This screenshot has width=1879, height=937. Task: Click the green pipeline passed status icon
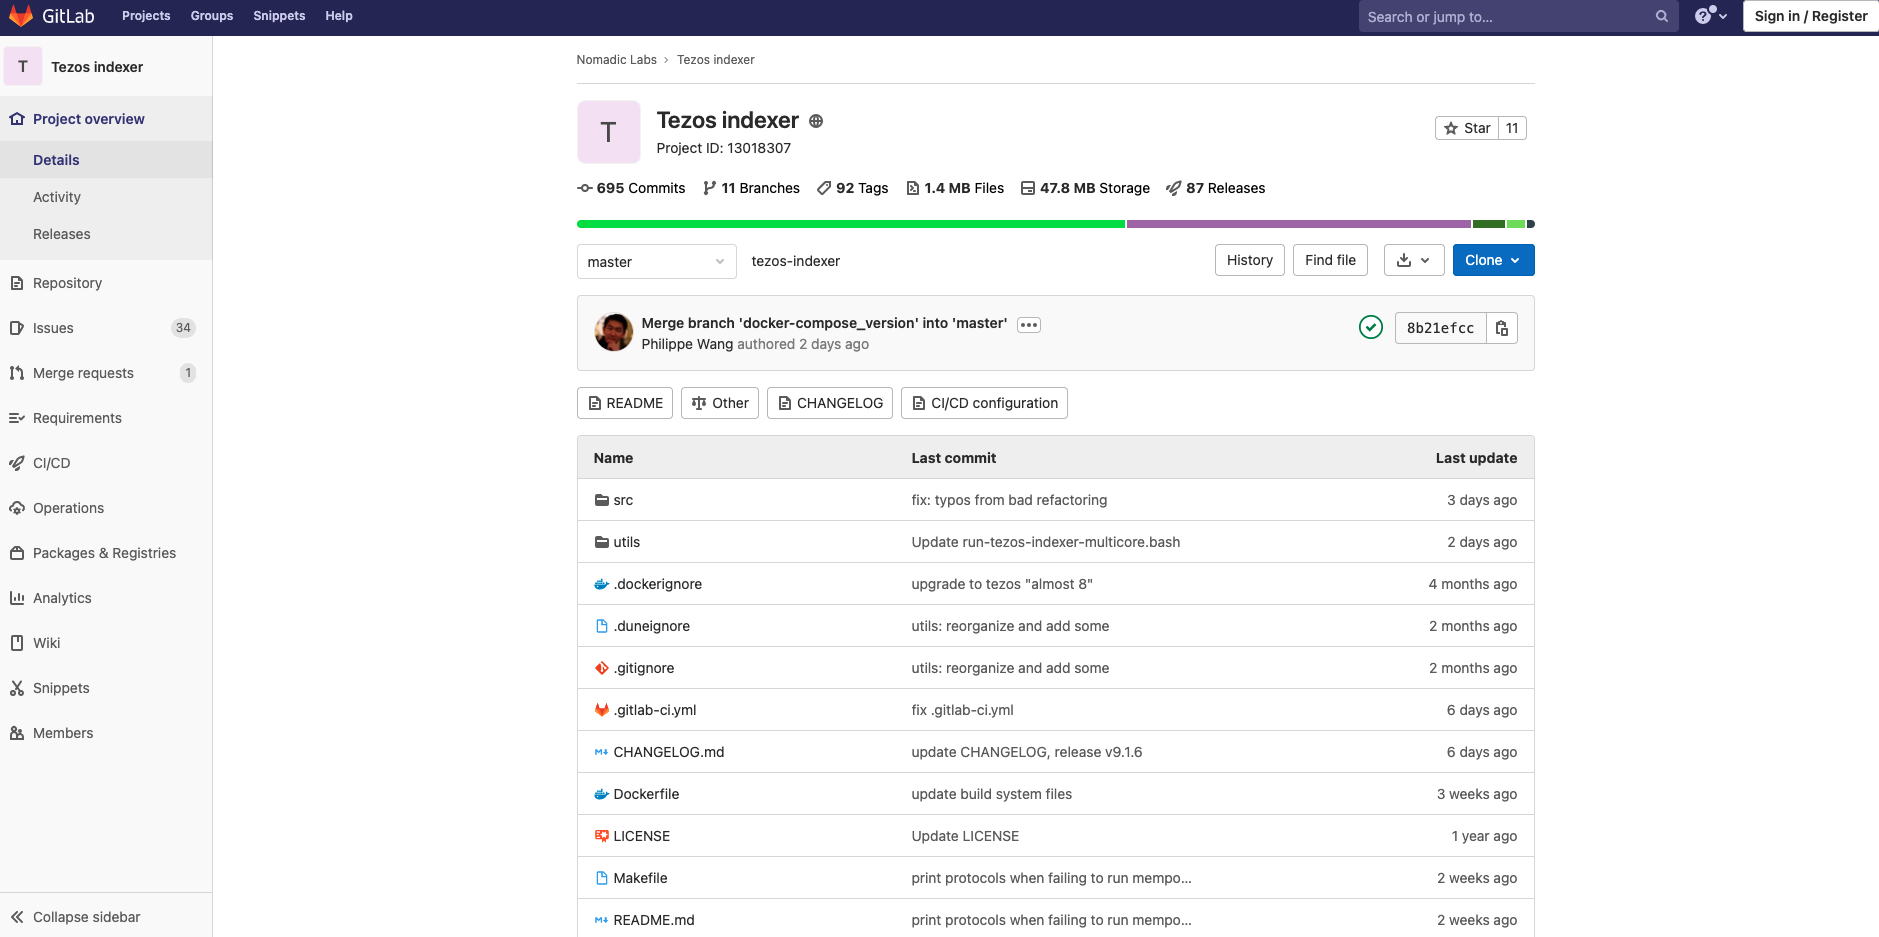1370,327
